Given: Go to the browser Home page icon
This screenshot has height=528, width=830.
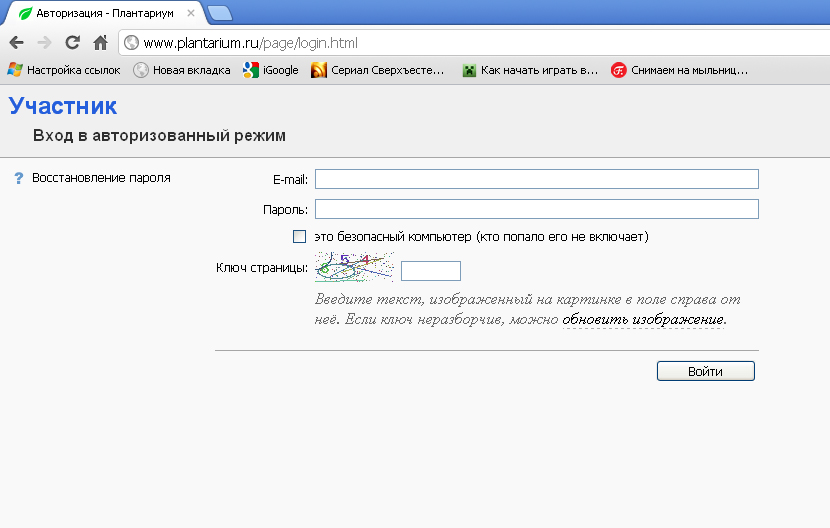Looking at the screenshot, I should pyautogui.click(x=100, y=43).
